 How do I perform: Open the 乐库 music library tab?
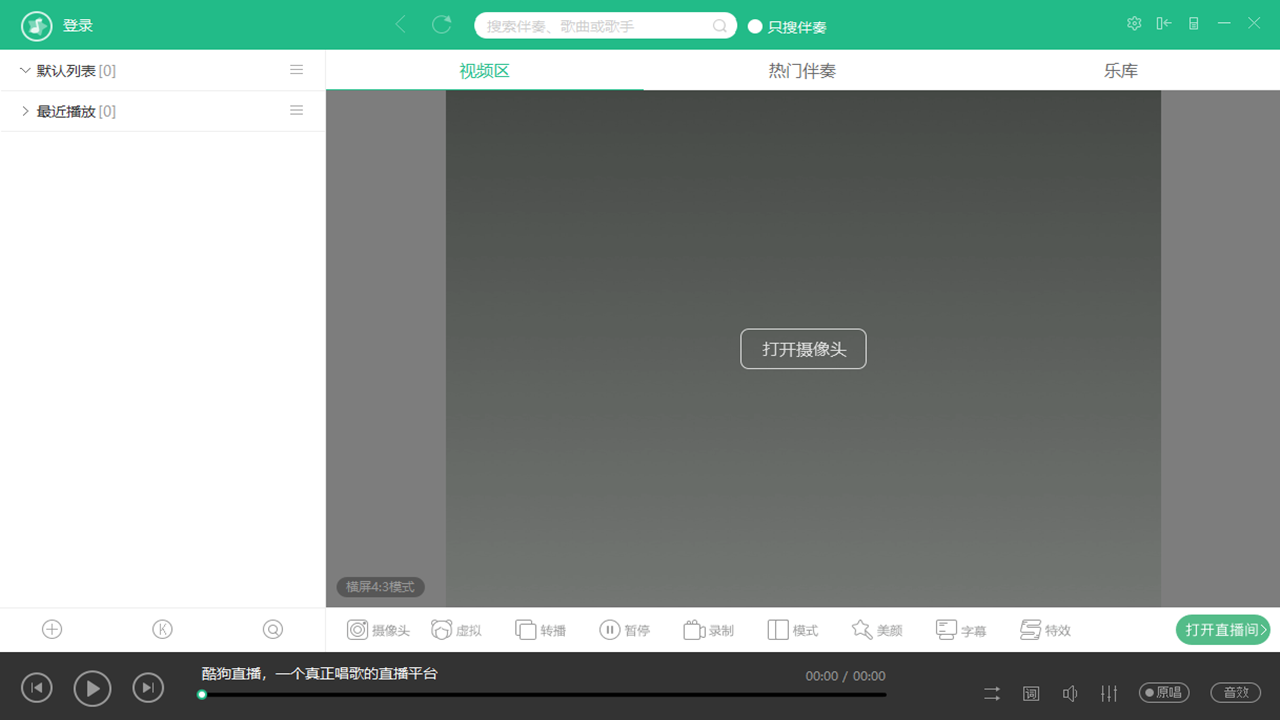tap(1120, 70)
